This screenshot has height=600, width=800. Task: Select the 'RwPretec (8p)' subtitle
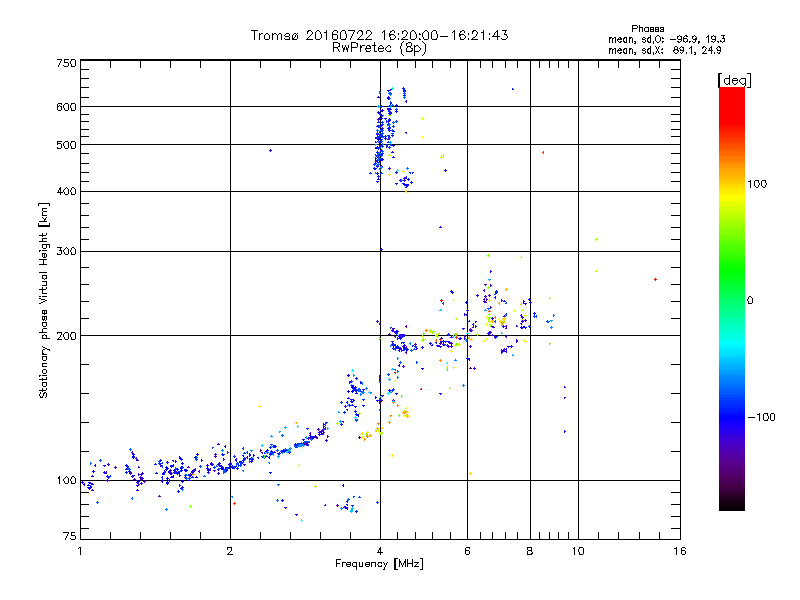379,48
